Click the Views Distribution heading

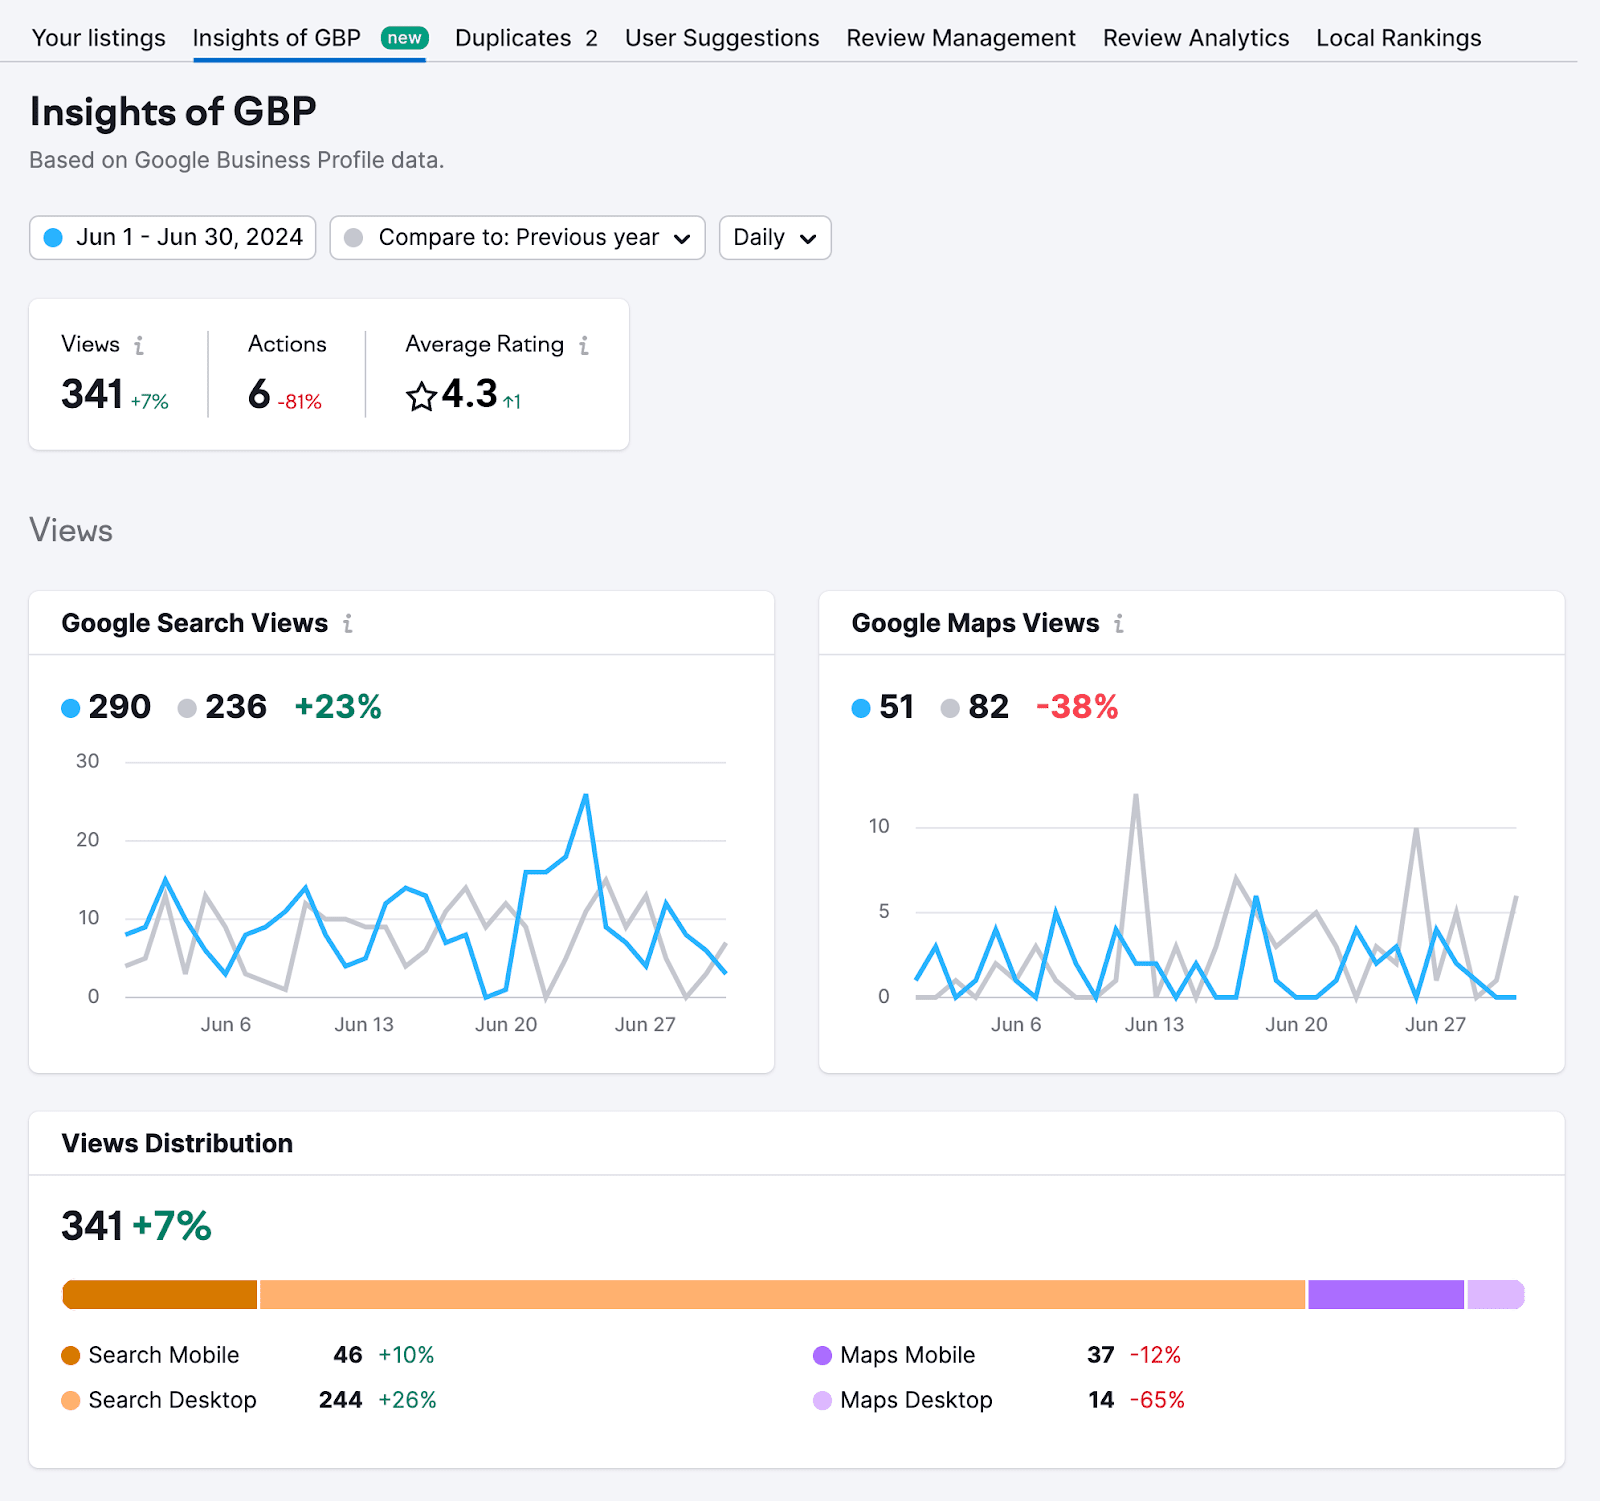pyautogui.click(x=177, y=1143)
